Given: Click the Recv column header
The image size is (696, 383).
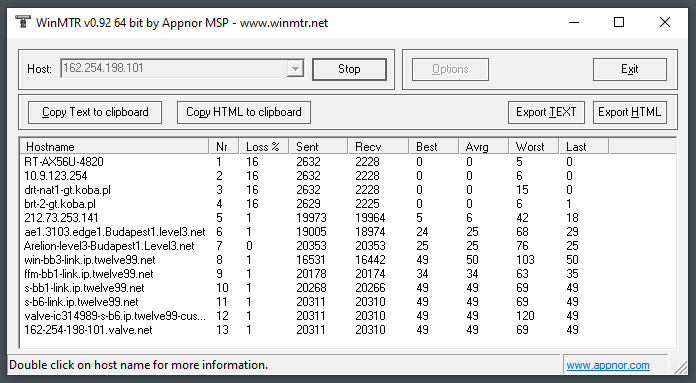Looking at the screenshot, I should coord(378,146).
